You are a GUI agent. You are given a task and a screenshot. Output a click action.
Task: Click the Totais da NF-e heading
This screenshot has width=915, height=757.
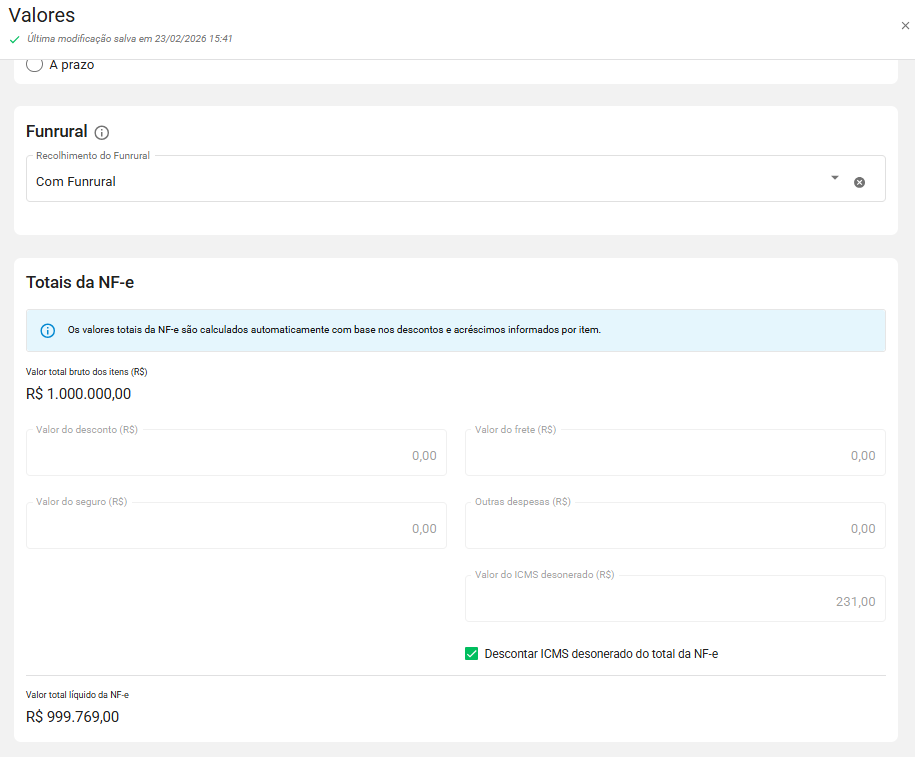coord(80,283)
